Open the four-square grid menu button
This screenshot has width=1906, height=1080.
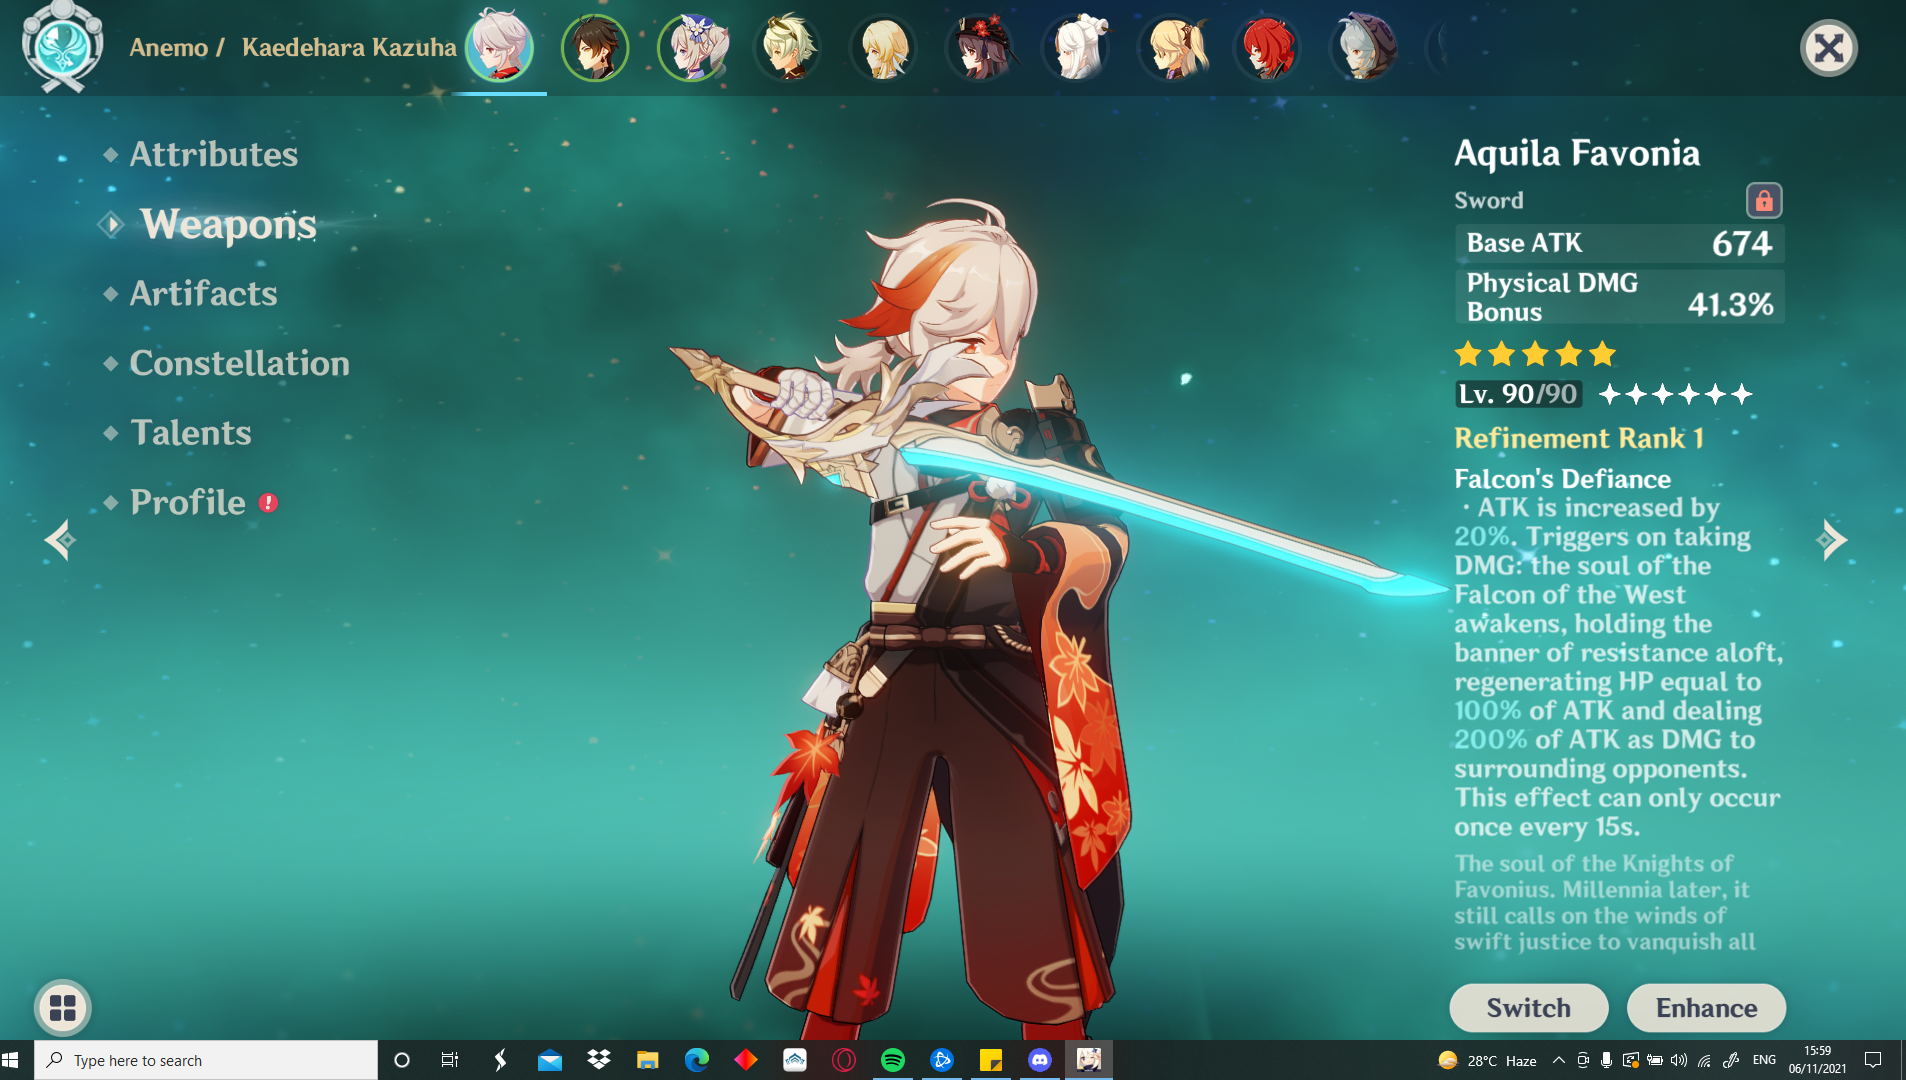63,1008
